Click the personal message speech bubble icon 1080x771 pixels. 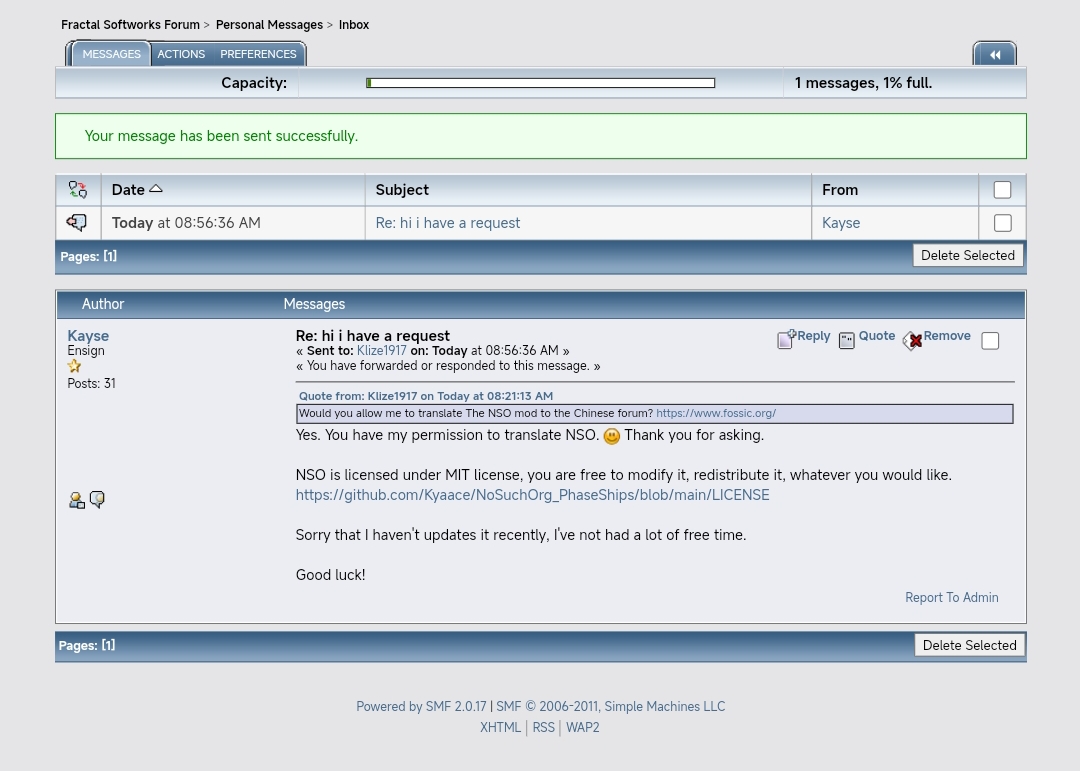pos(97,500)
